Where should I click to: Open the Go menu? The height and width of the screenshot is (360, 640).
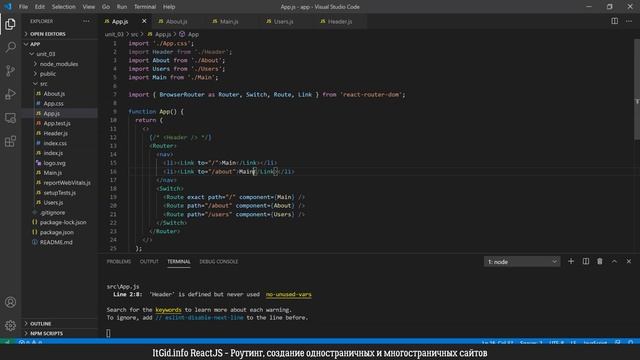pos(106,7)
